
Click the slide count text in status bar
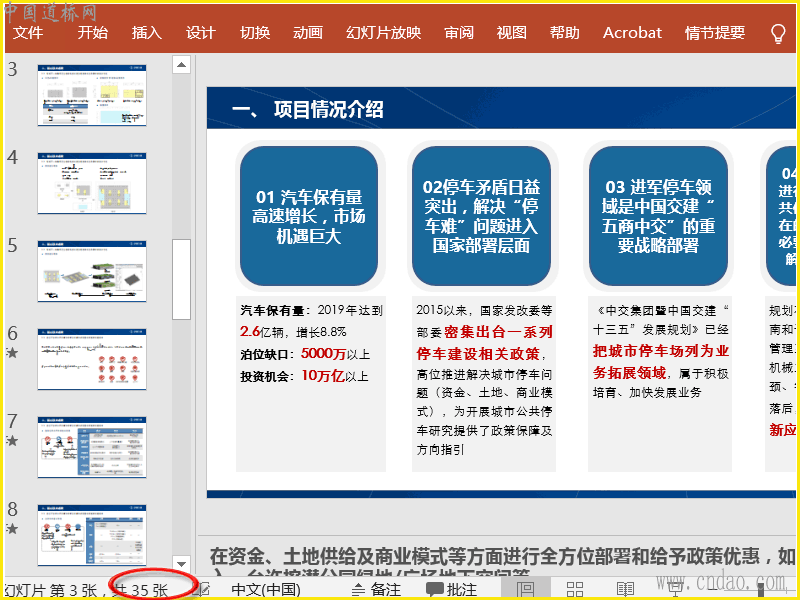pos(87,591)
